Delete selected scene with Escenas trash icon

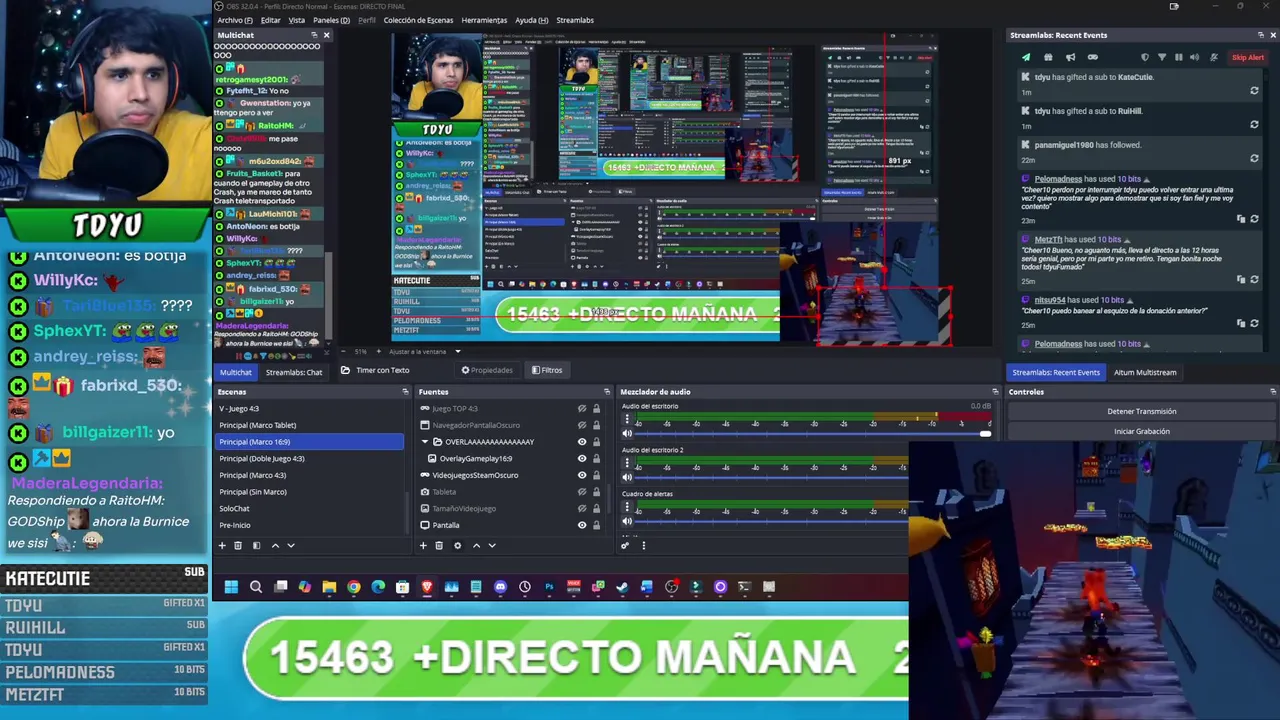(x=237, y=545)
